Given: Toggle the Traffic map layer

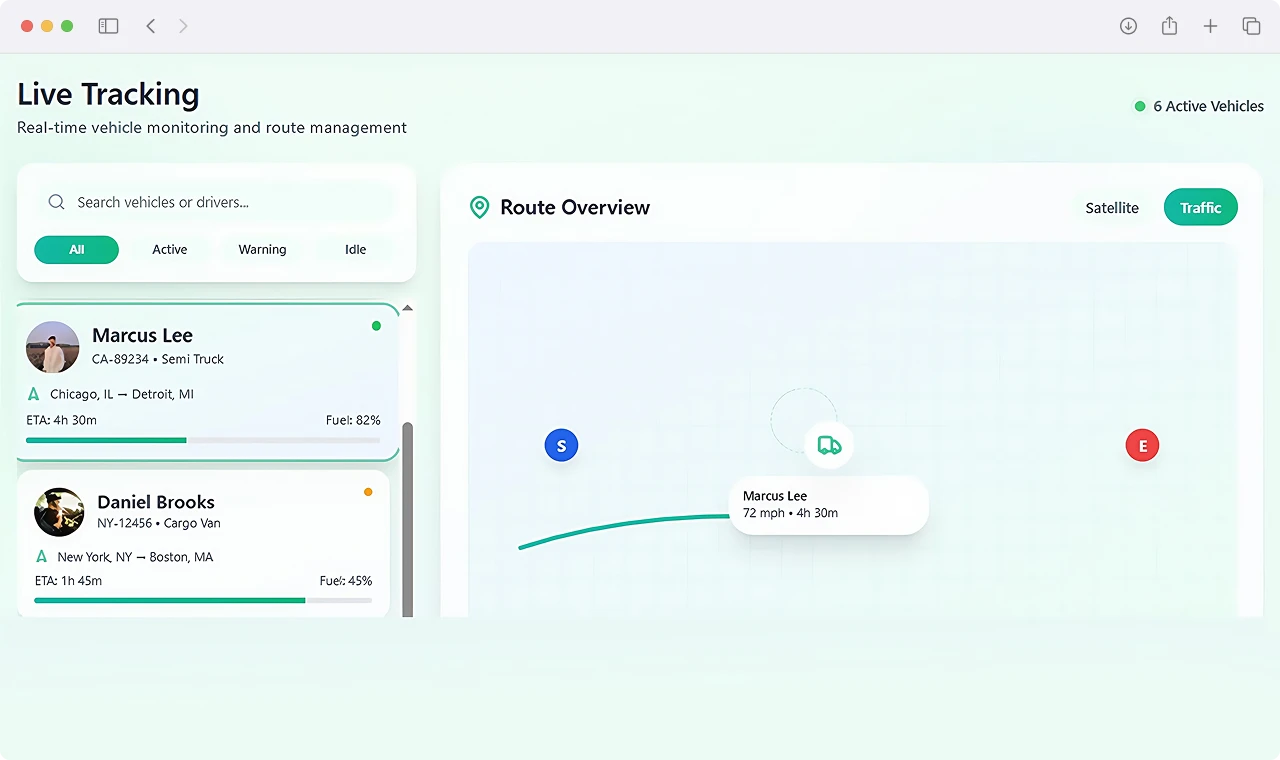Looking at the screenshot, I should [1200, 208].
